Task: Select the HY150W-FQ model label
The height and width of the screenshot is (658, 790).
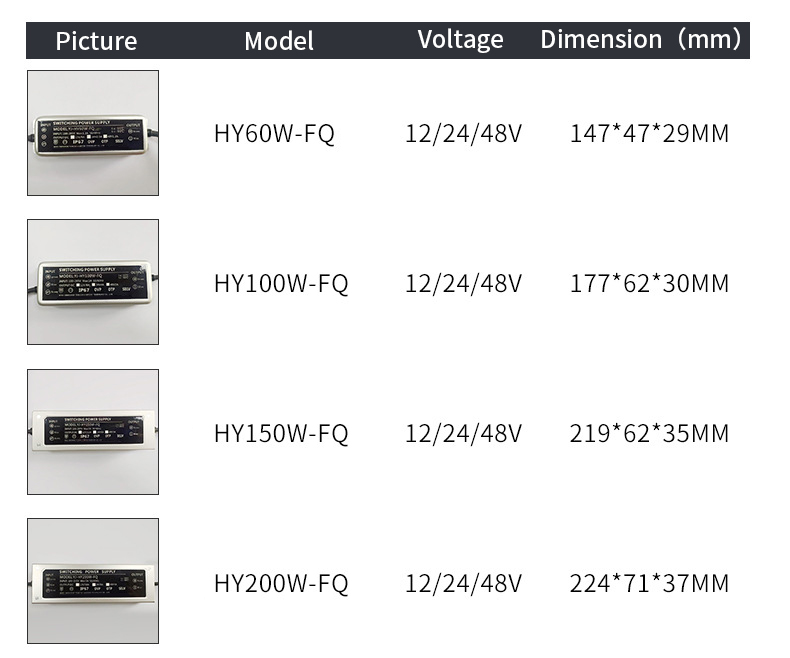Action: click(x=281, y=434)
